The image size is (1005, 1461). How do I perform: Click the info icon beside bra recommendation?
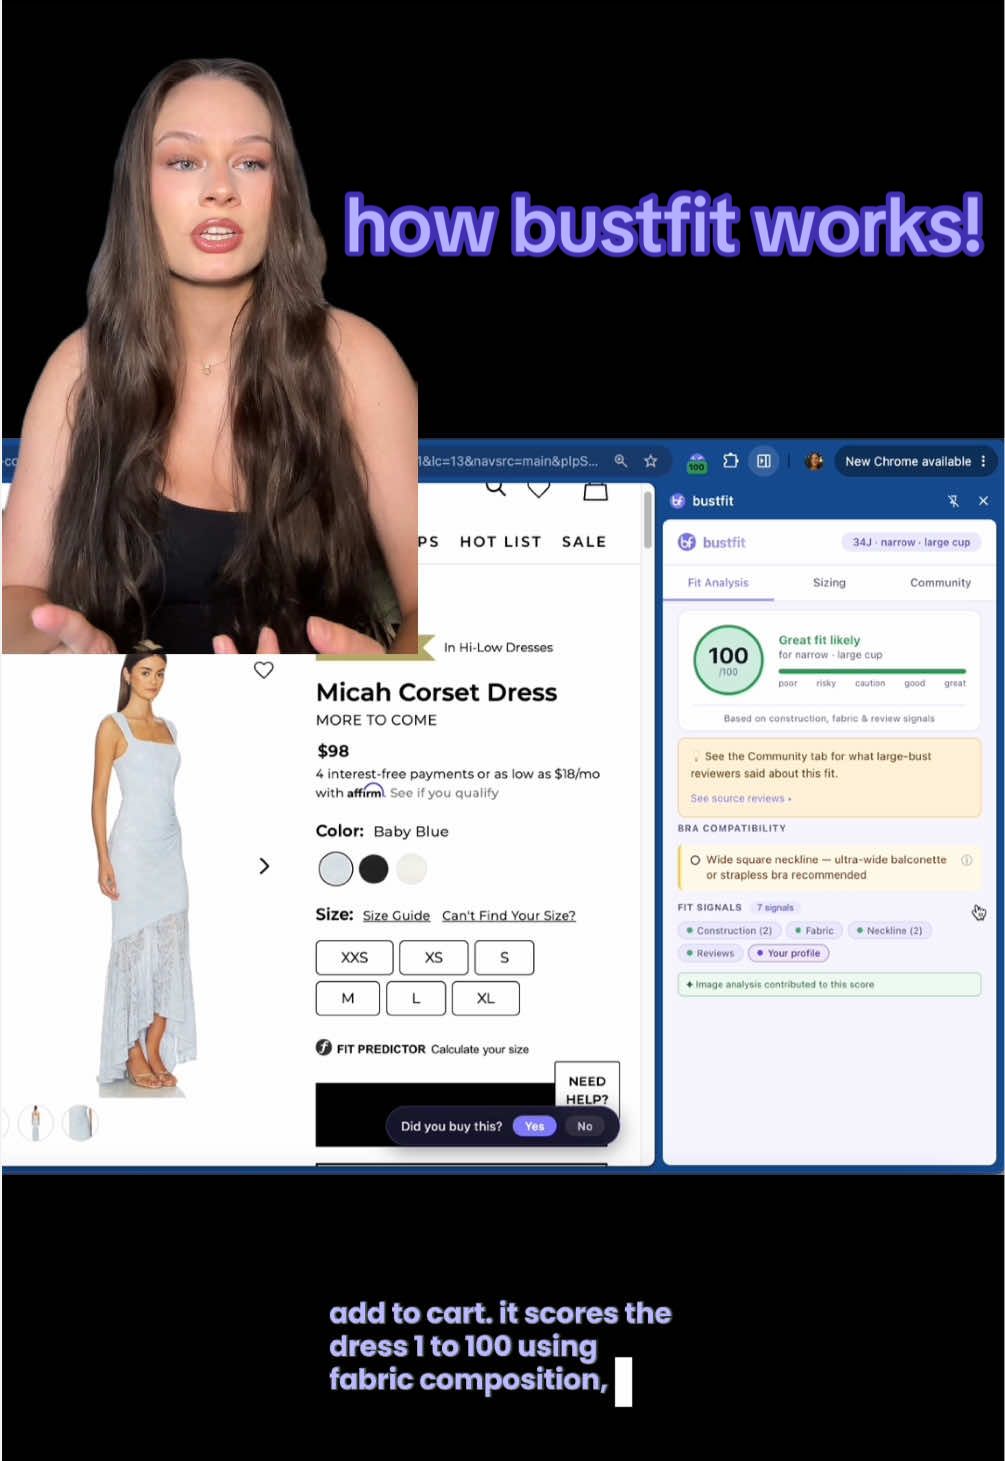point(966,860)
